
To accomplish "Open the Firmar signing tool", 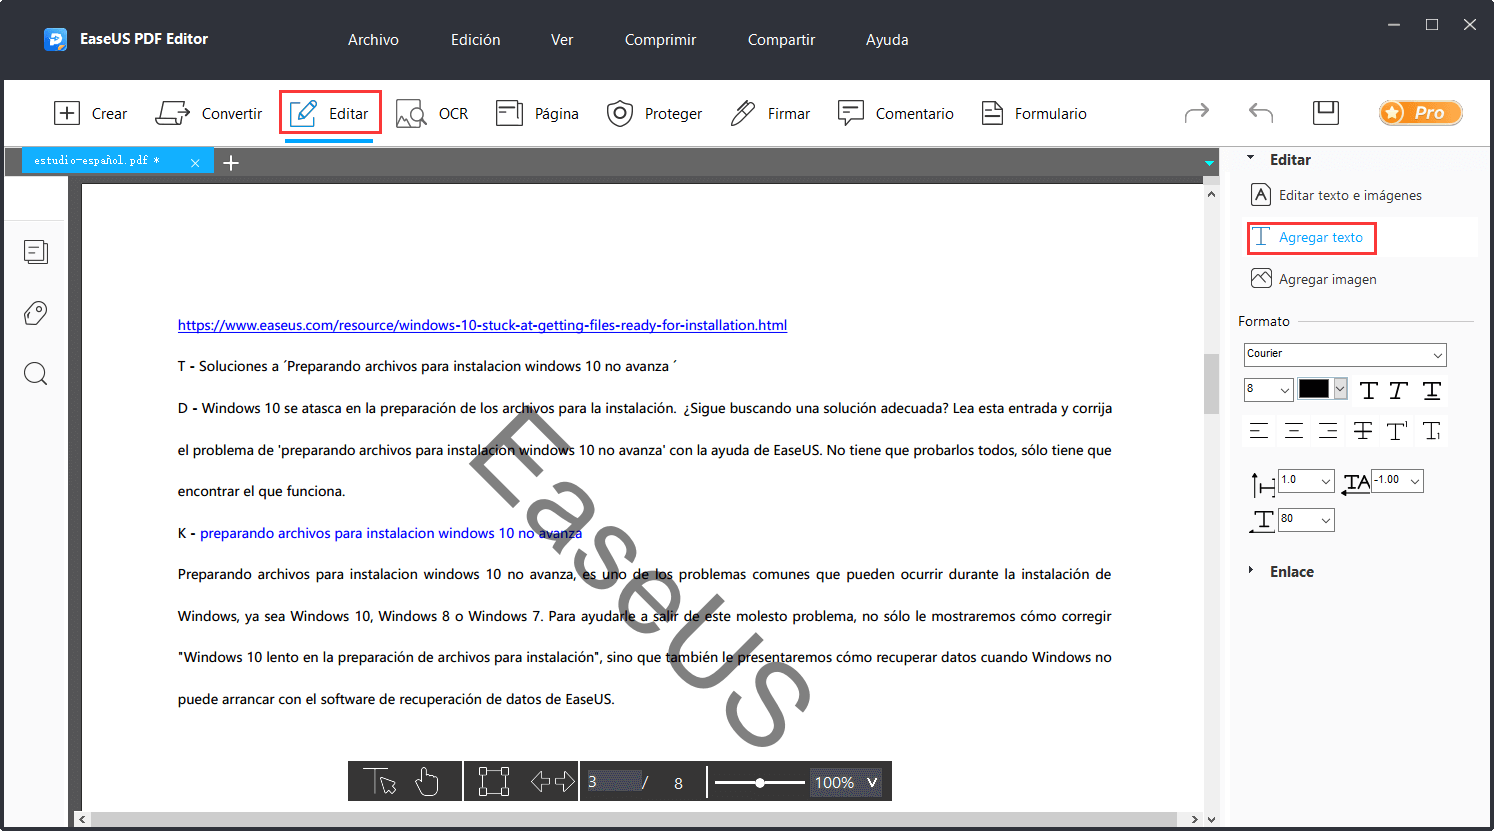I will [x=770, y=113].
